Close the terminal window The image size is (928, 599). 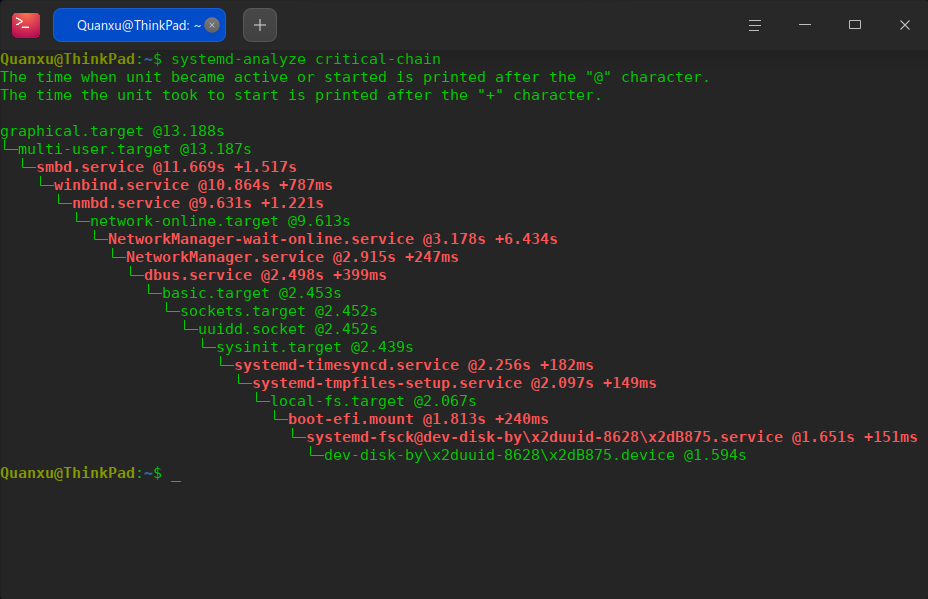904,25
